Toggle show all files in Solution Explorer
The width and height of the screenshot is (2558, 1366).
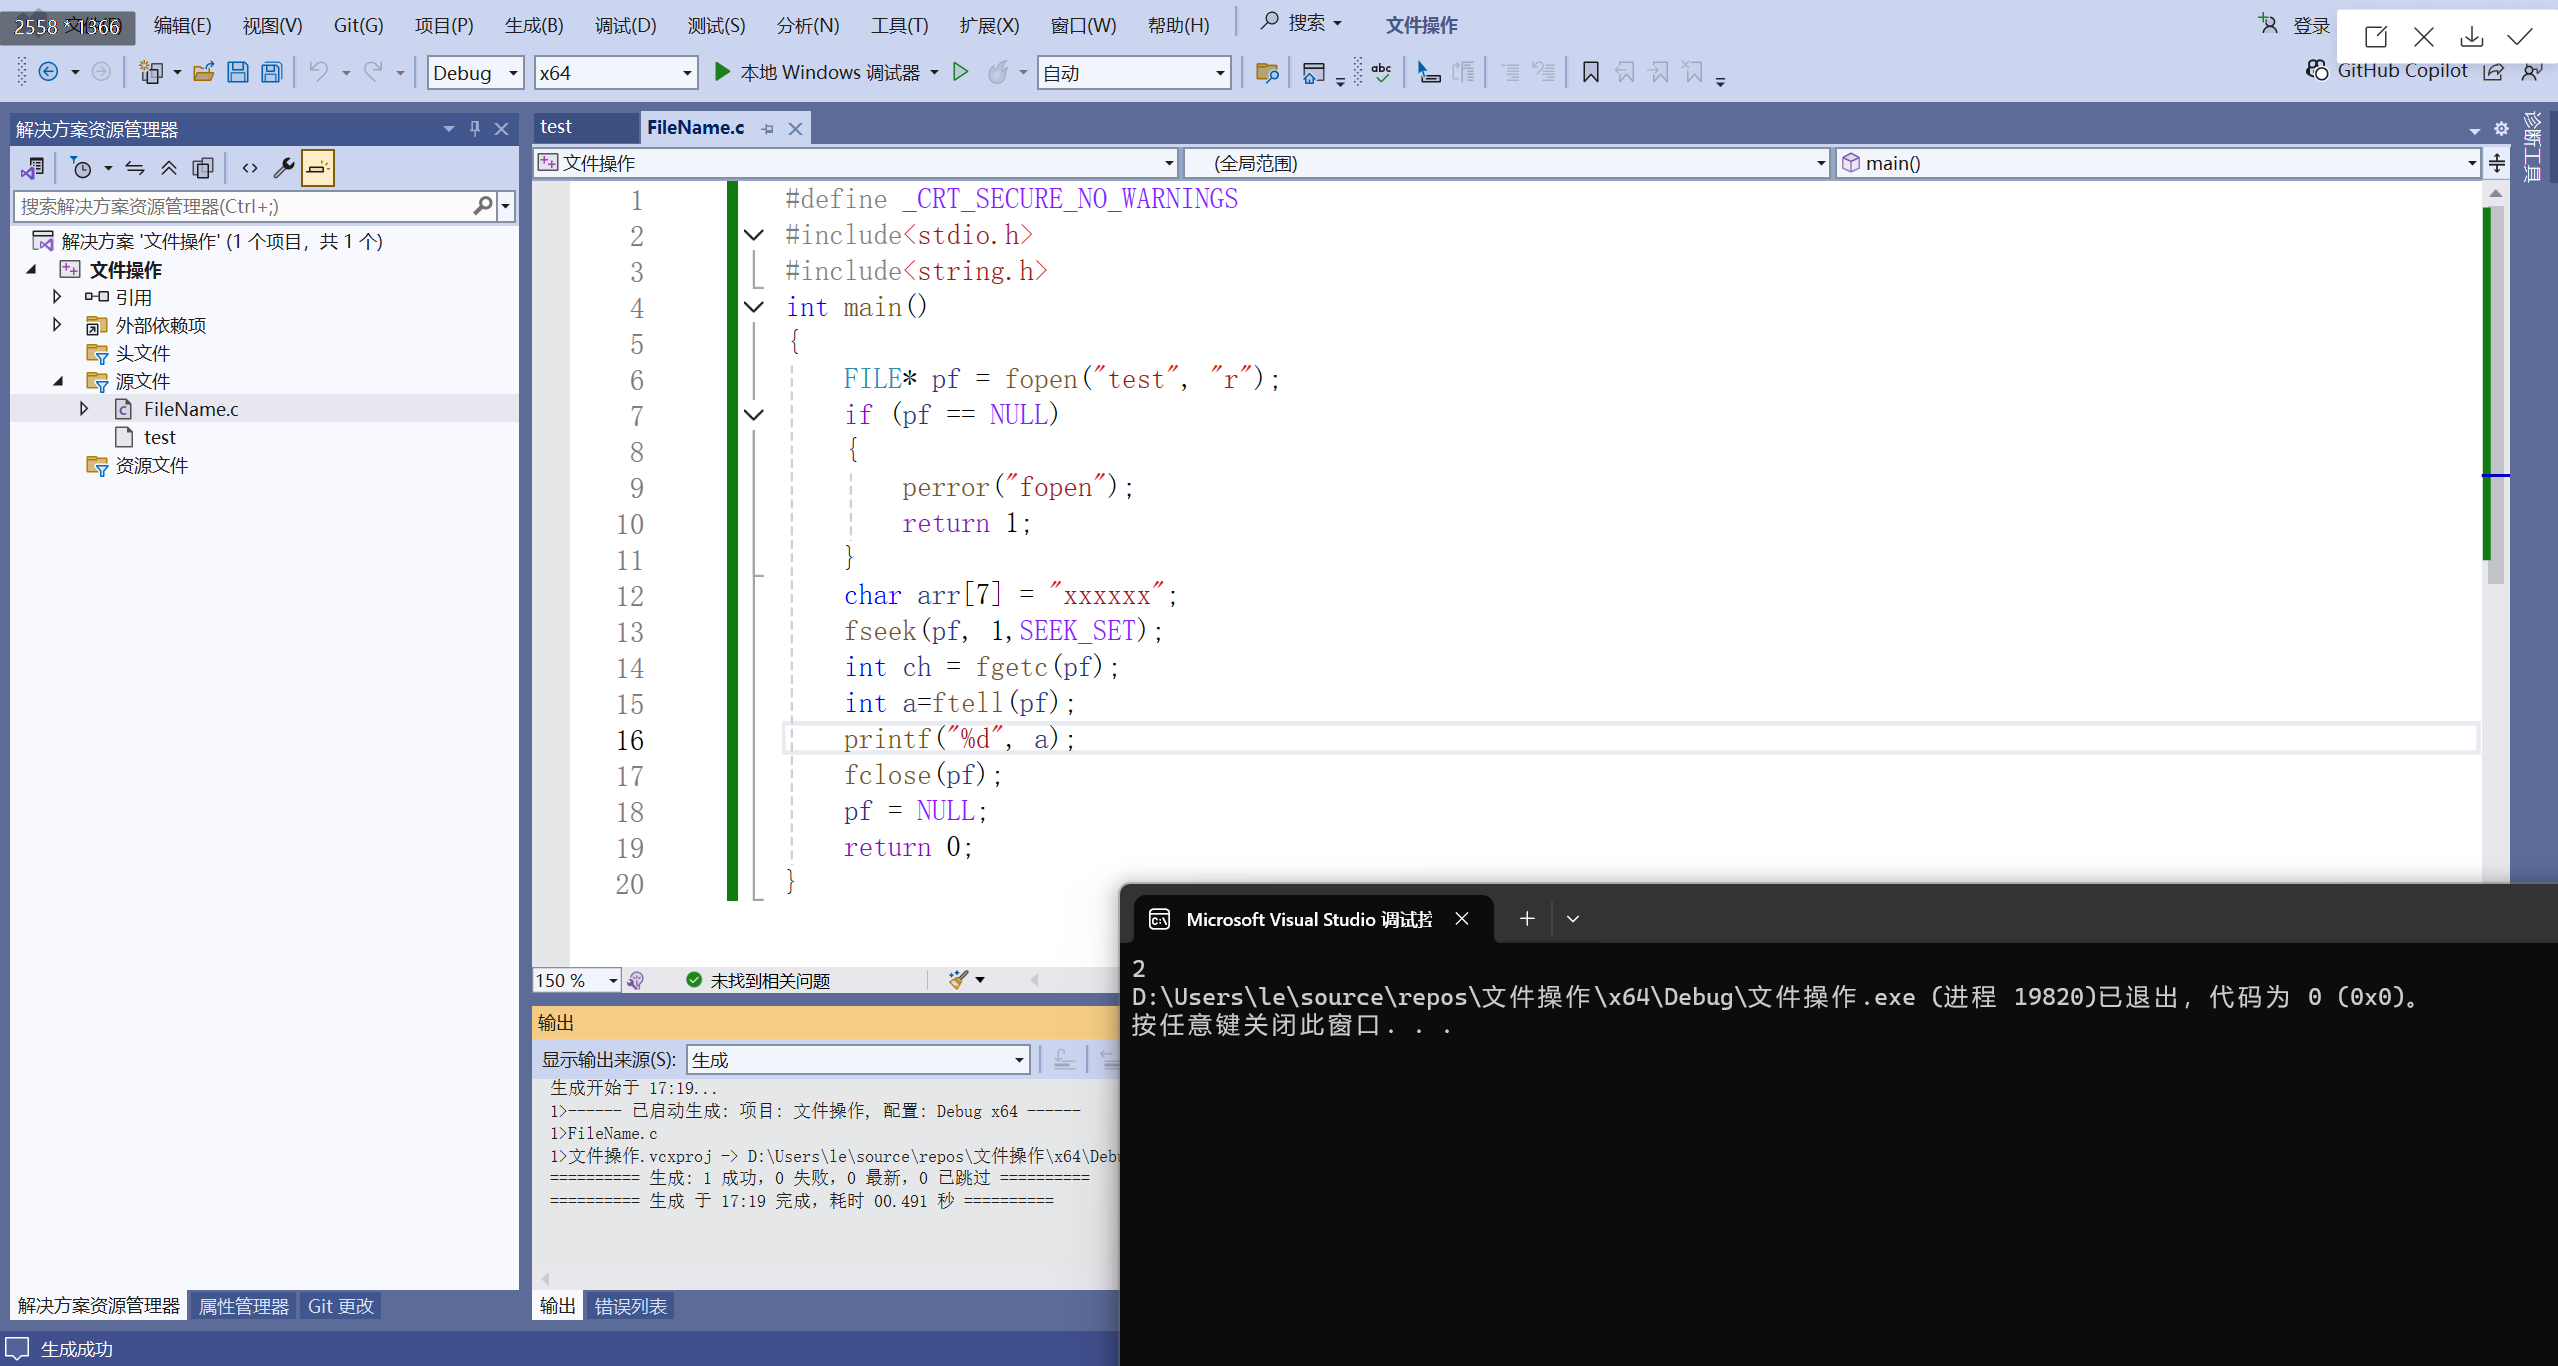click(203, 168)
